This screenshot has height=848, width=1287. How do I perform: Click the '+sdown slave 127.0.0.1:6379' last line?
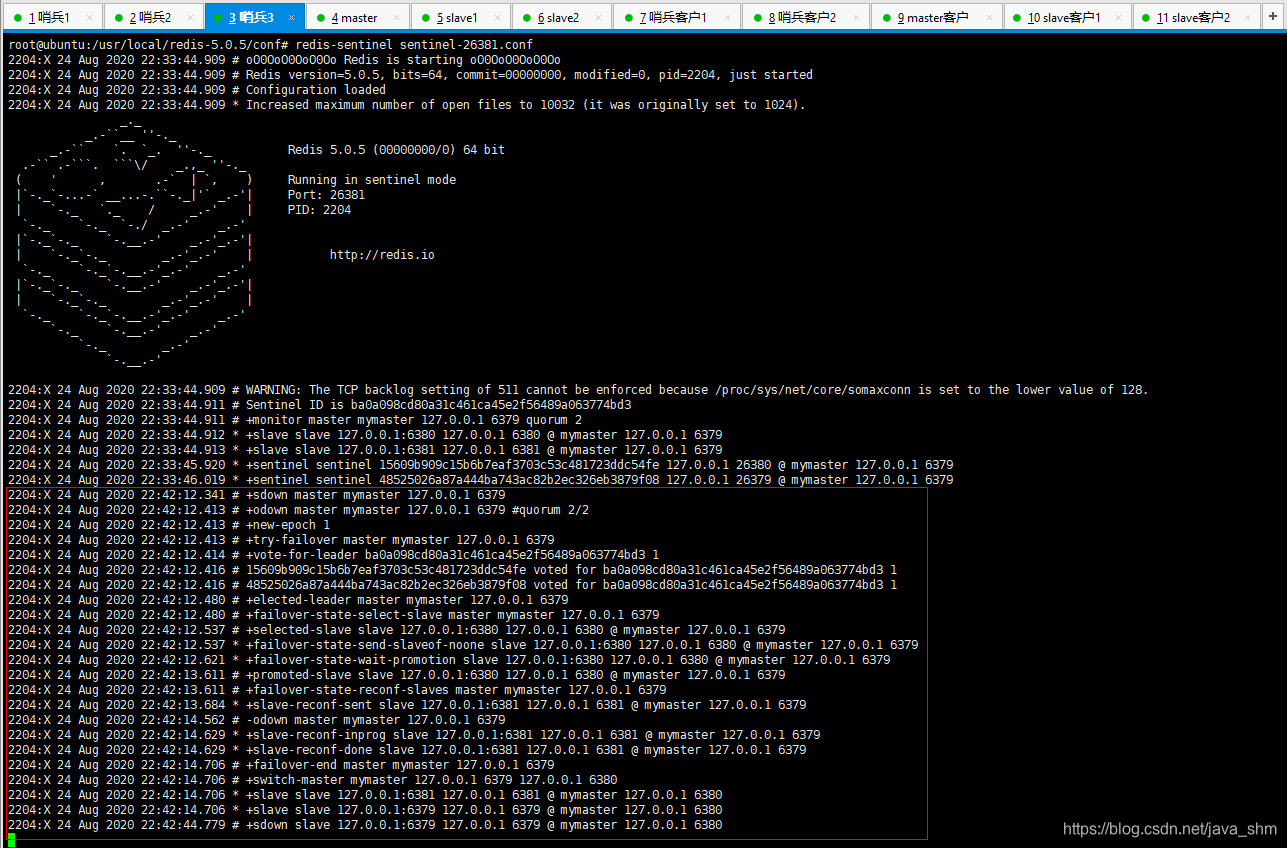(365, 825)
